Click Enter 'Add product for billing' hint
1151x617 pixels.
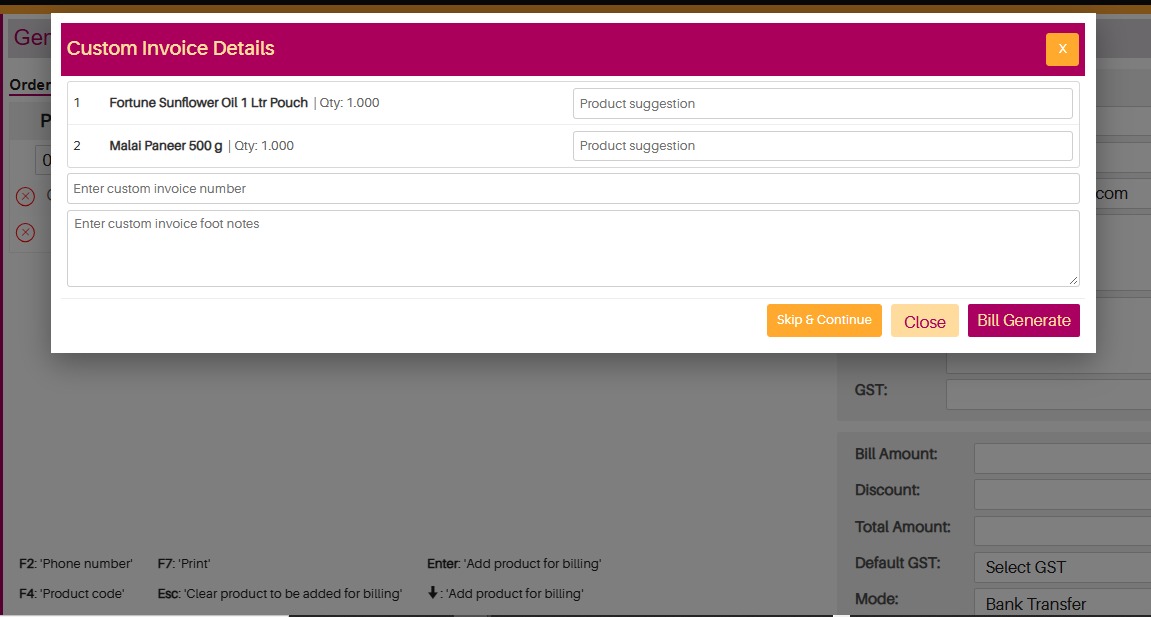click(x=514, y=564)
